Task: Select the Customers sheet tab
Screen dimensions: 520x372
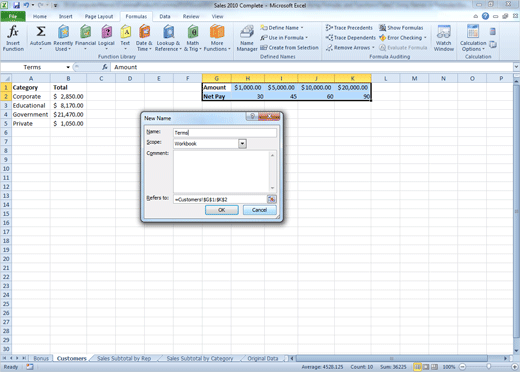Action: pyautogui.click(x=72, y=358)
